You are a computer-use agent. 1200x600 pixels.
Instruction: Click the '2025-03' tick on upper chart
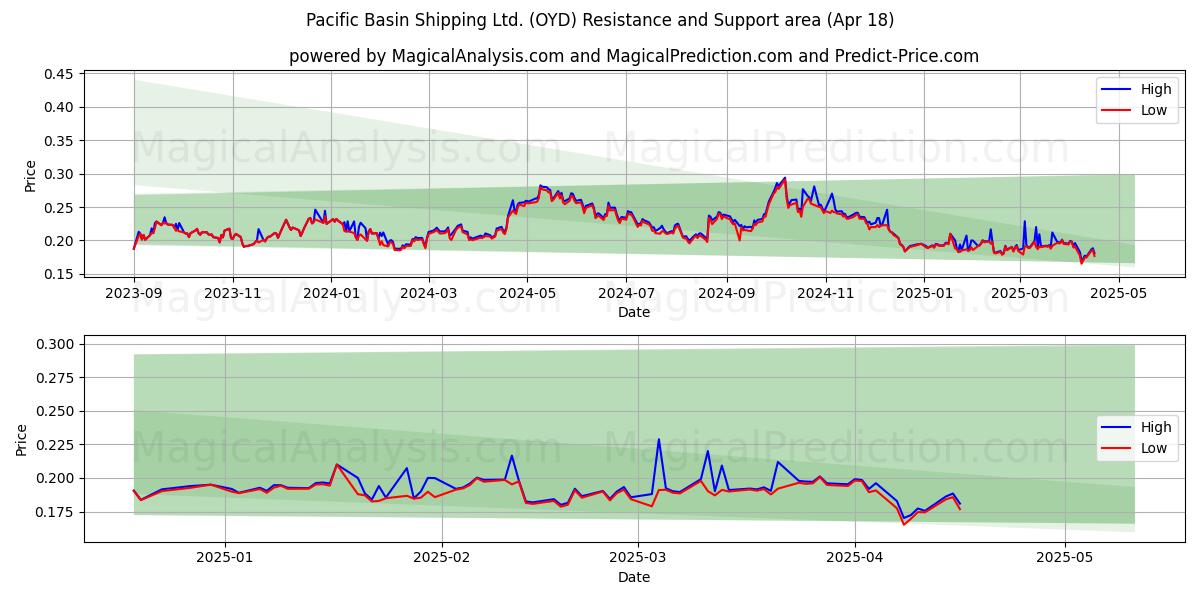tap(1019, 294)
